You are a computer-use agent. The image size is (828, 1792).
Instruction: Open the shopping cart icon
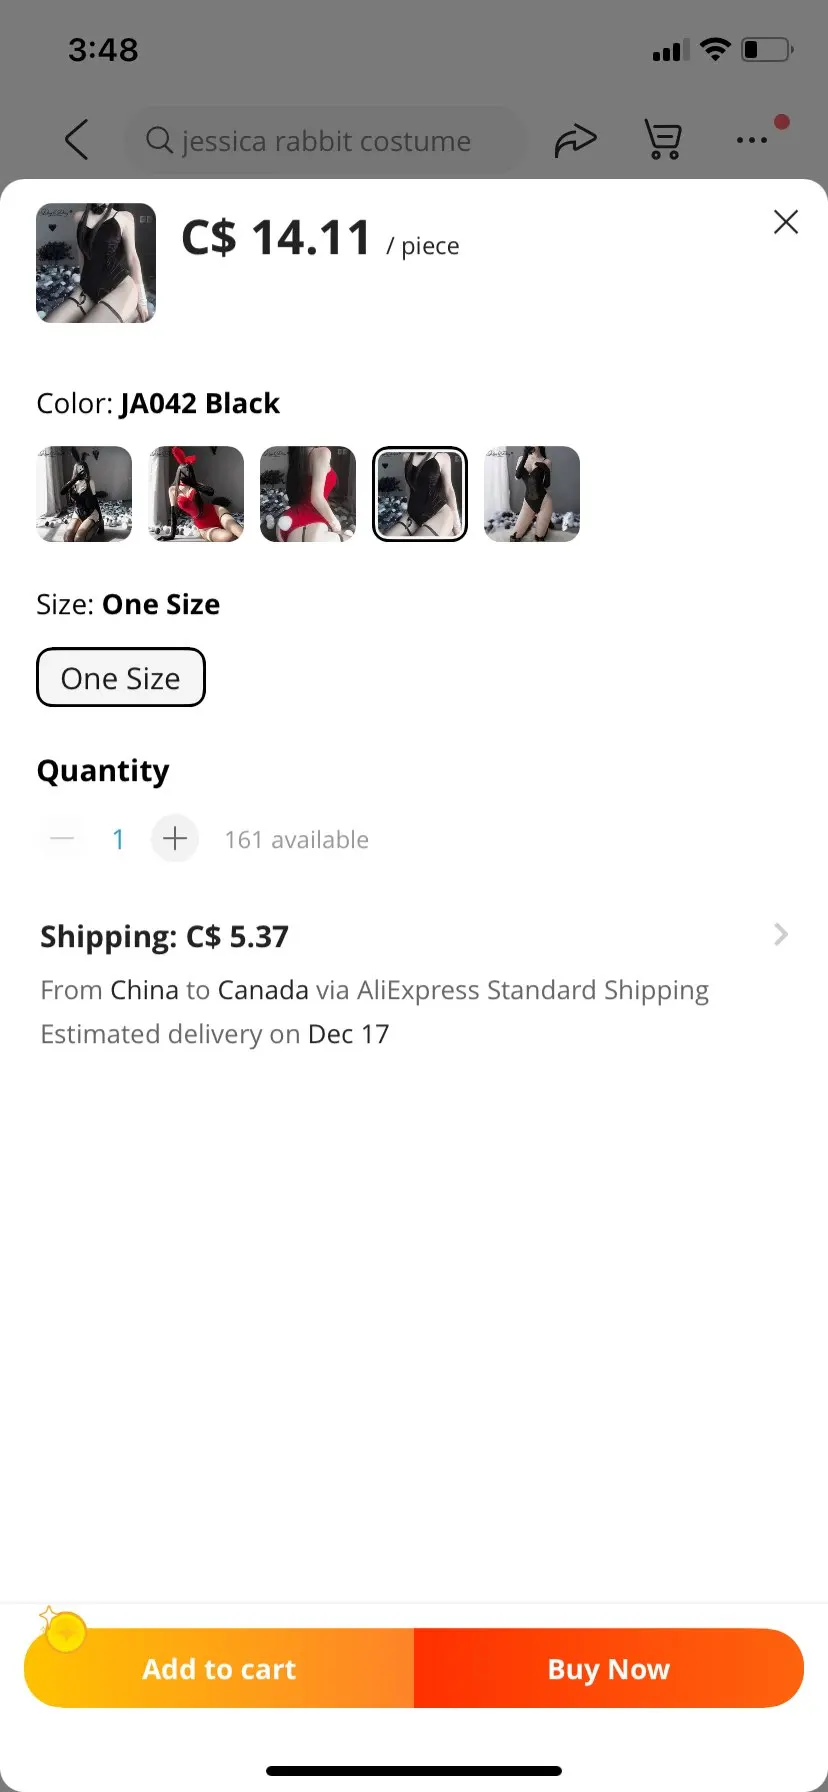point(662,139)
